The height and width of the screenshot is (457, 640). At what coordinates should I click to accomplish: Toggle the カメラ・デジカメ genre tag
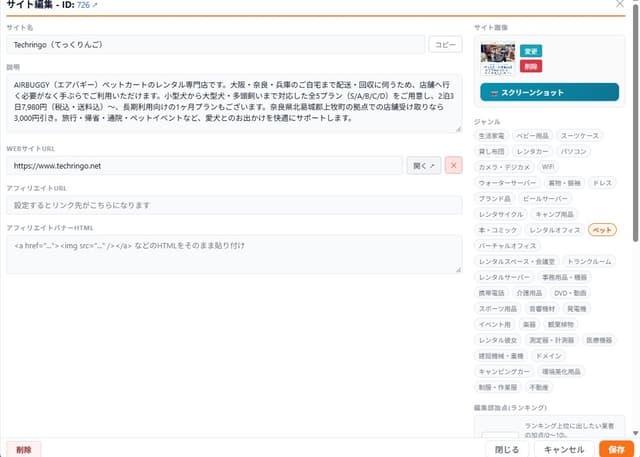coord(504,167)
